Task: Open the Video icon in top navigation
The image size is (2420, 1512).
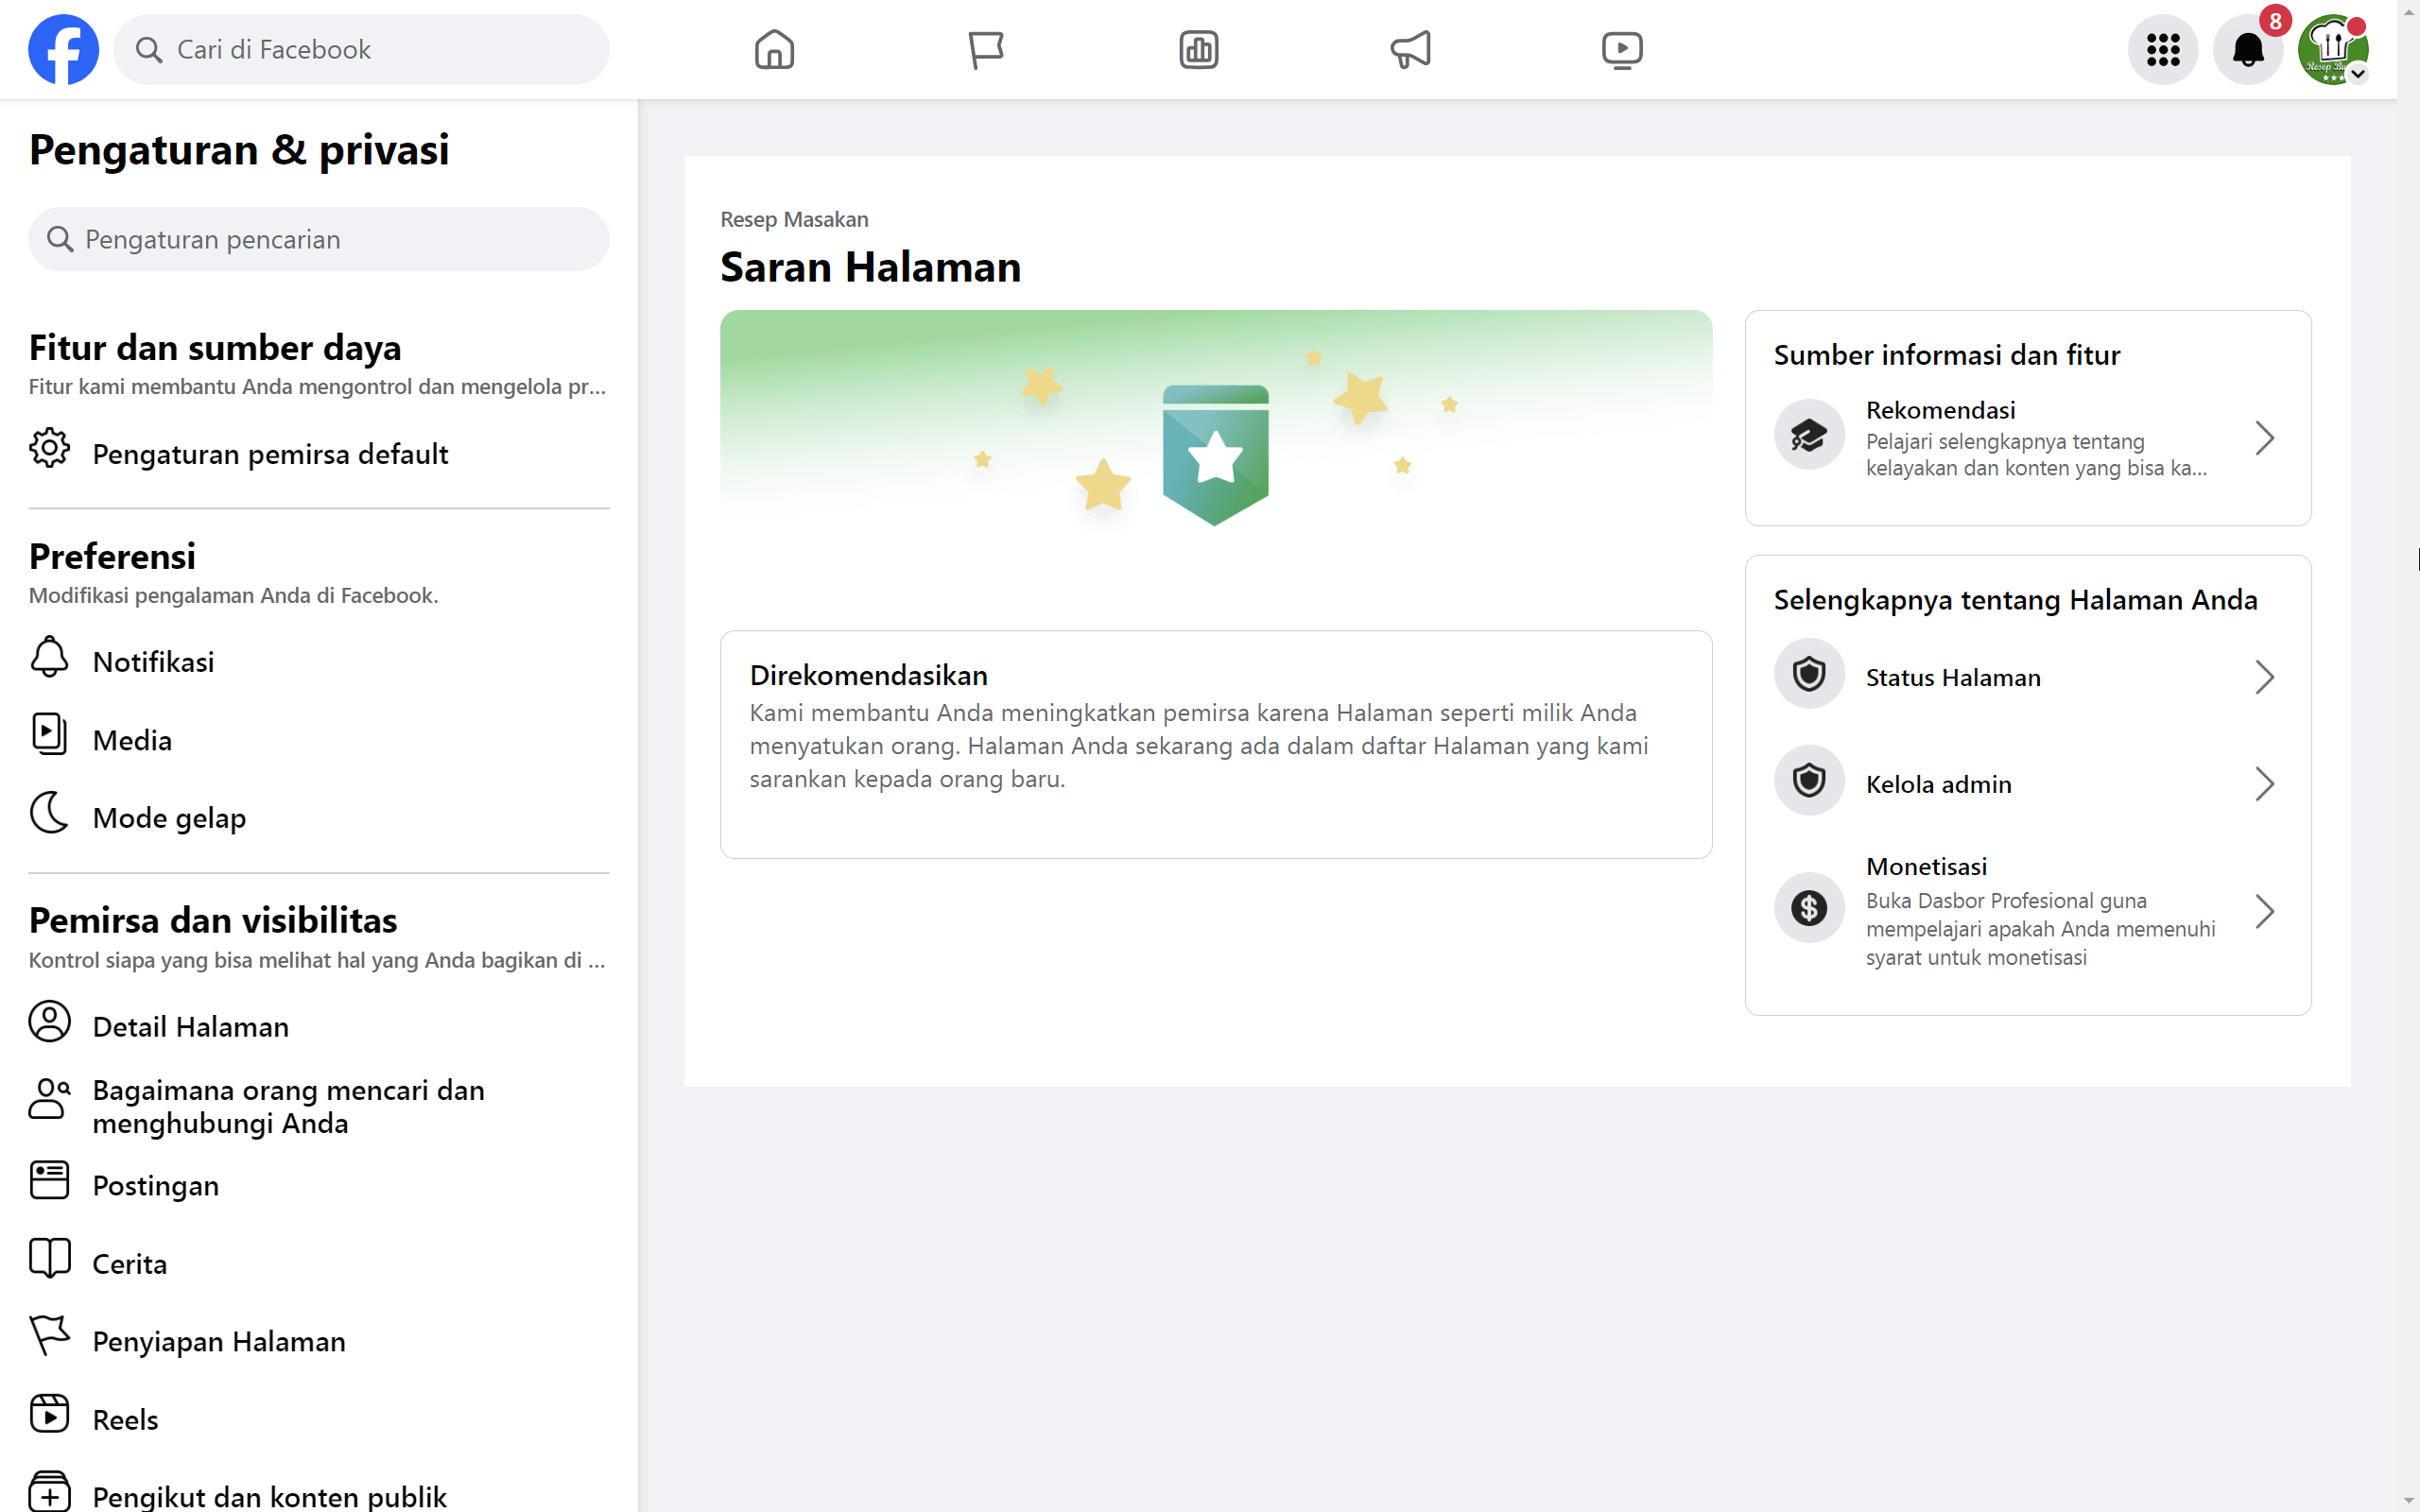Action: click(1621, 48)
